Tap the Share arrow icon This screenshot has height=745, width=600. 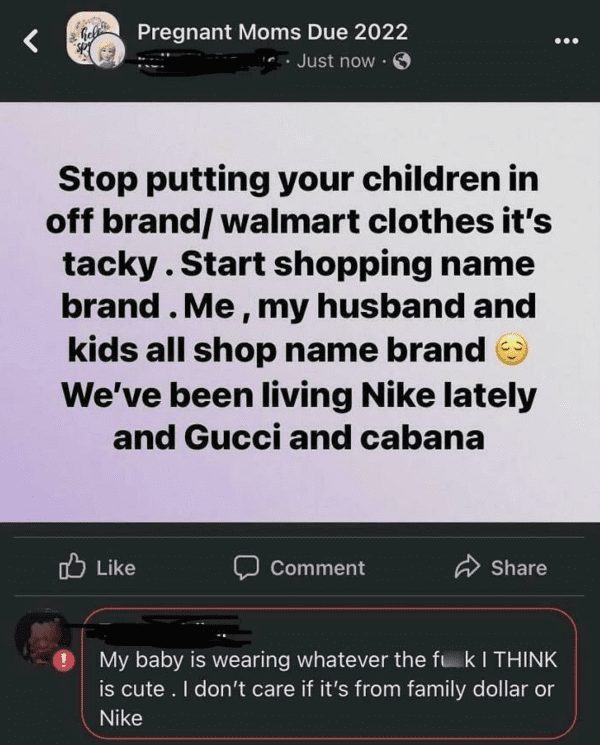[467, 566]
